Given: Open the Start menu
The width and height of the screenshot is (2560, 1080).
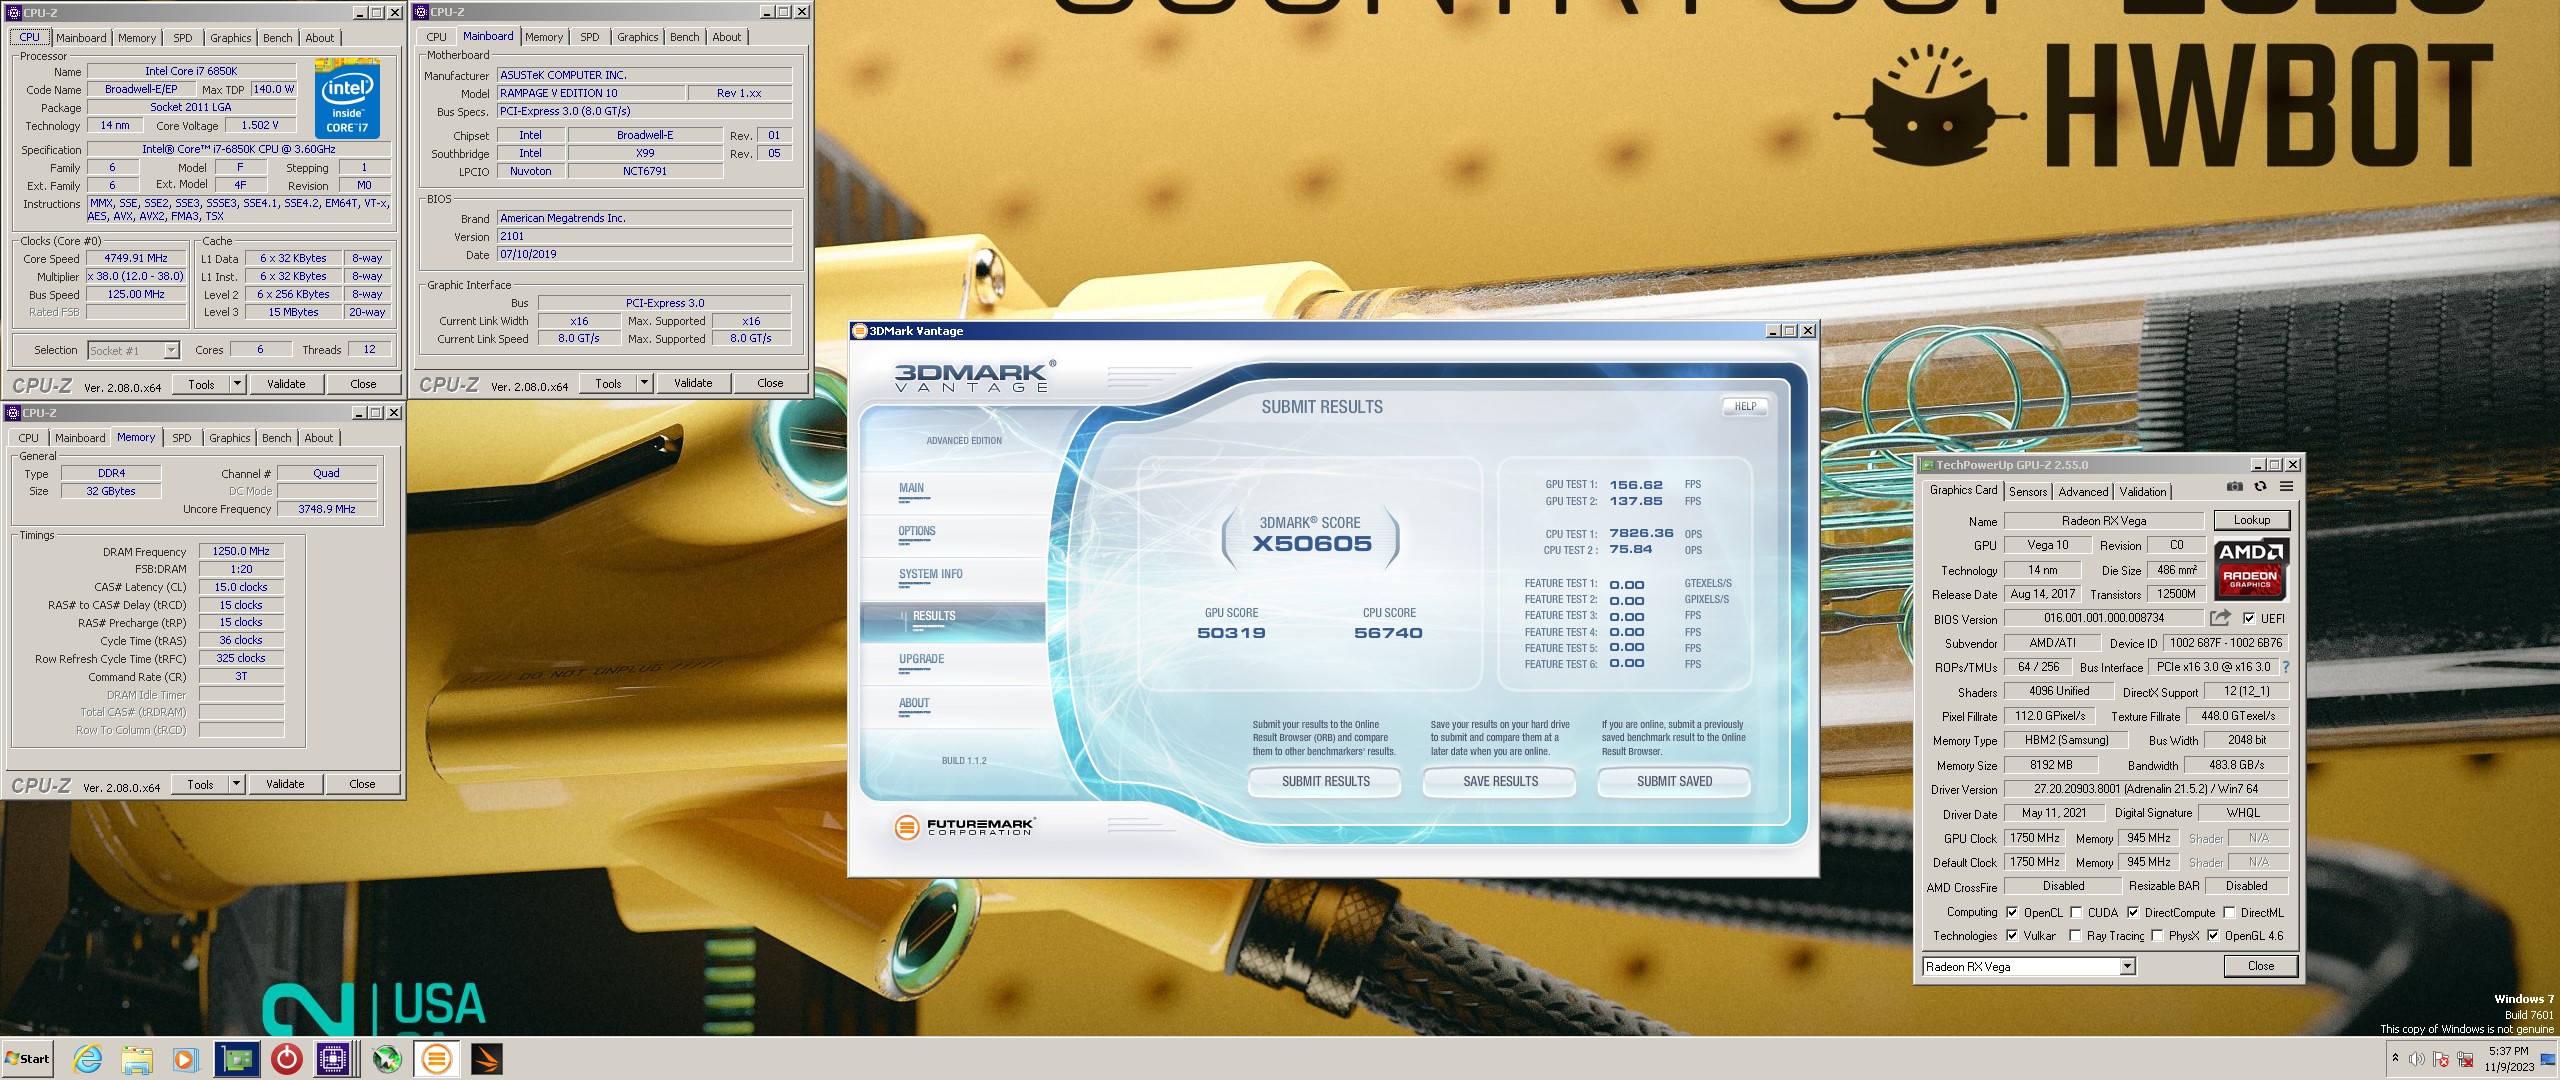Looking at the screenshot, I should tap(27, 1059).
